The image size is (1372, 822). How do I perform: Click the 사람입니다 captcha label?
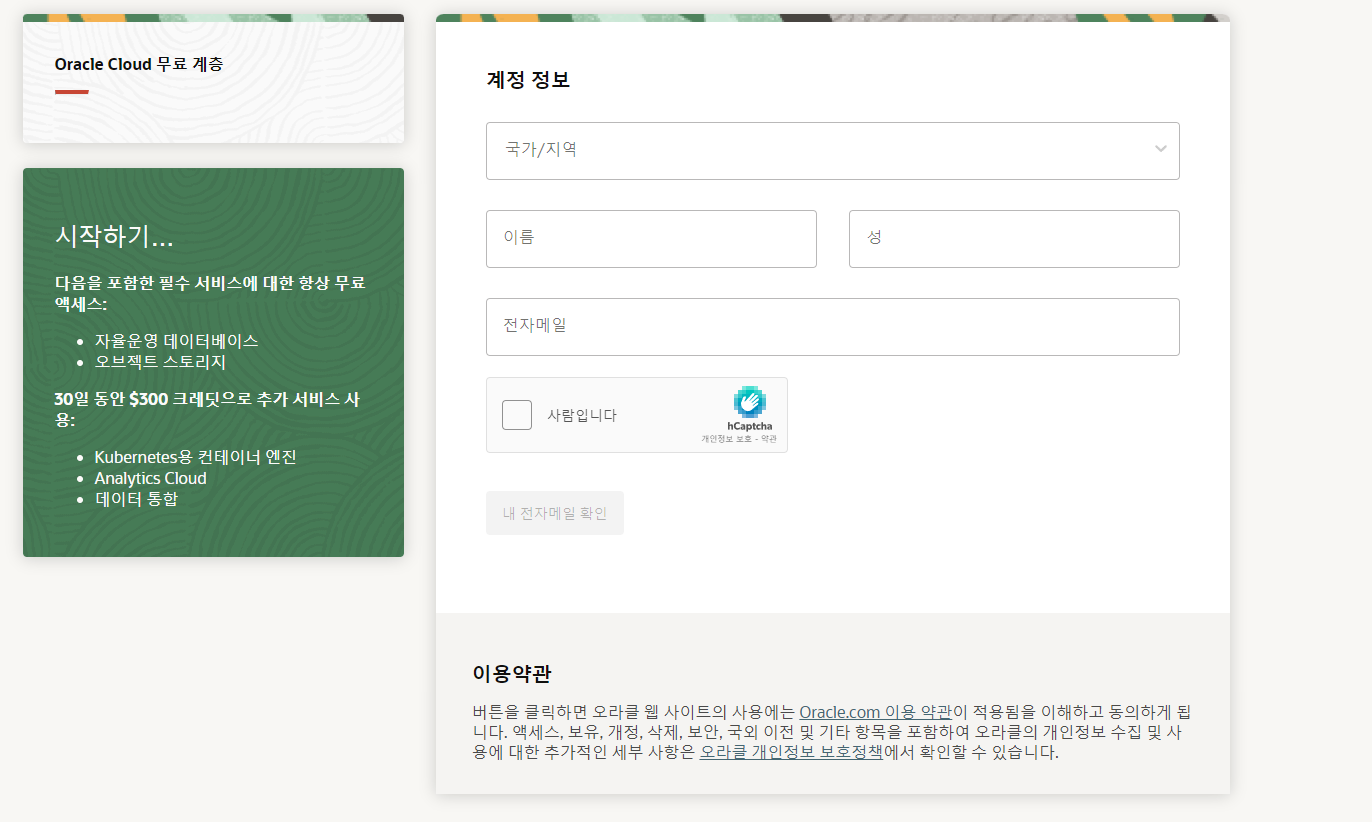[x=582, y=416]
